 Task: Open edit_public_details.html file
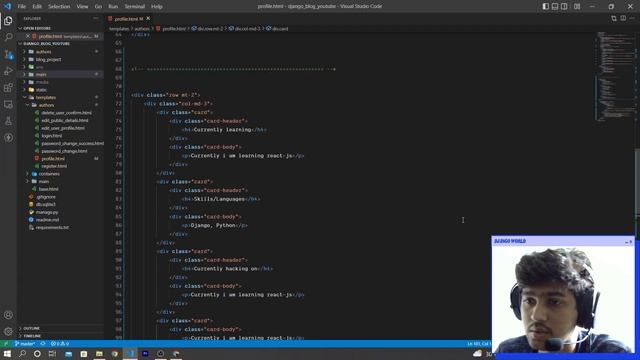tap(64, 120)
